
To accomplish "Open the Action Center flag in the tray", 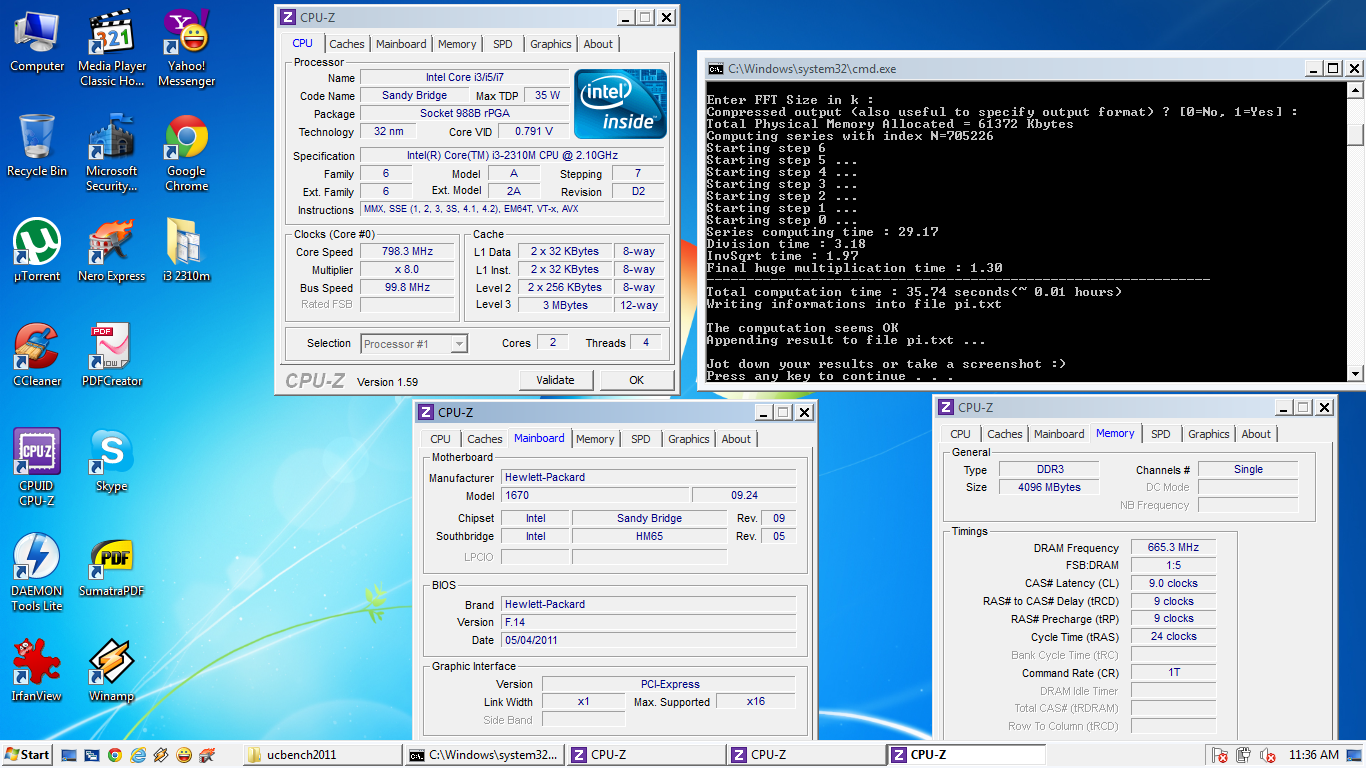I will [1220, 755].
